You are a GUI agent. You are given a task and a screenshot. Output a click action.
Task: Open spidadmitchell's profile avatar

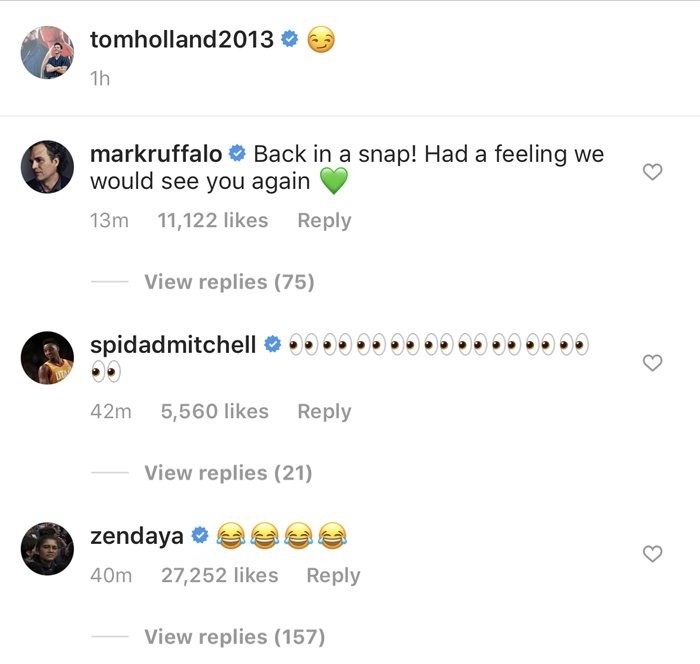coord(47,358)
